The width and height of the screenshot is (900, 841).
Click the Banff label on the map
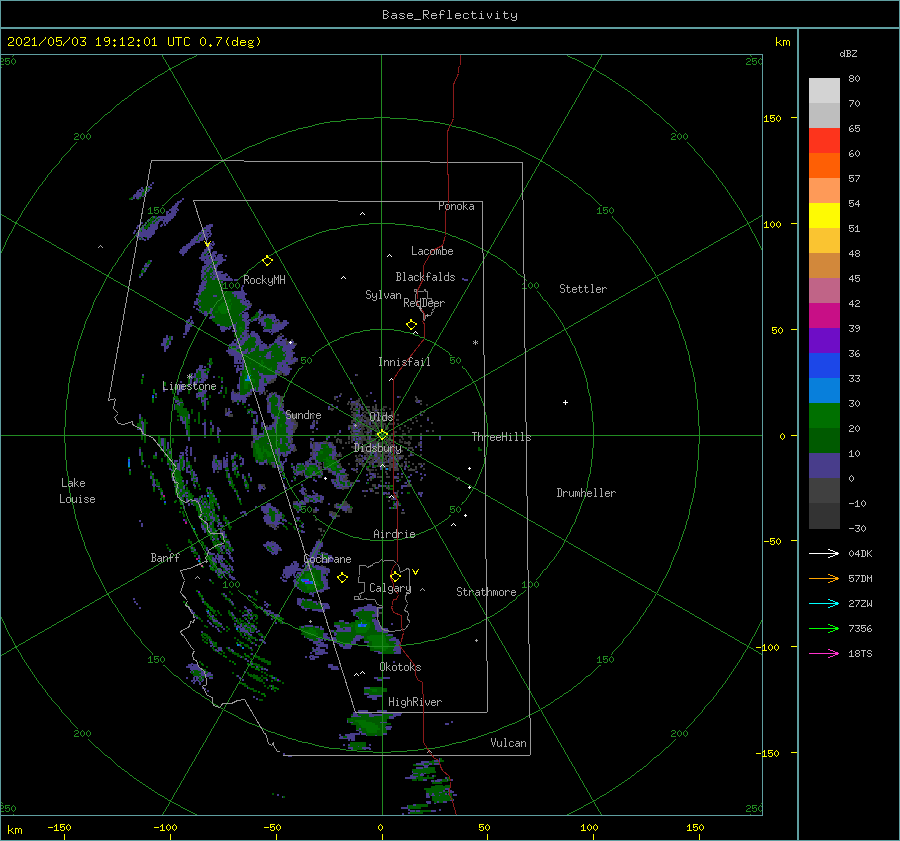point(165,557)
